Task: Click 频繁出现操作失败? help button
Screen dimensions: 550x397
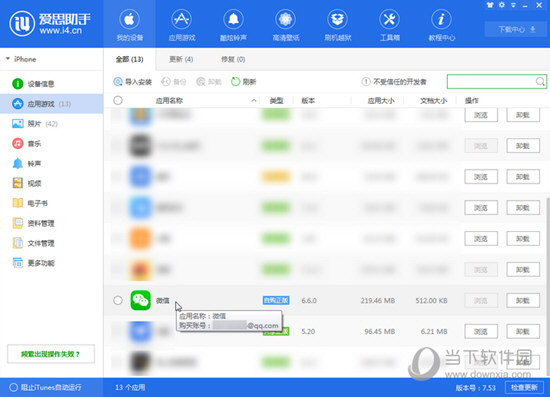Action: tap(51, 354)
